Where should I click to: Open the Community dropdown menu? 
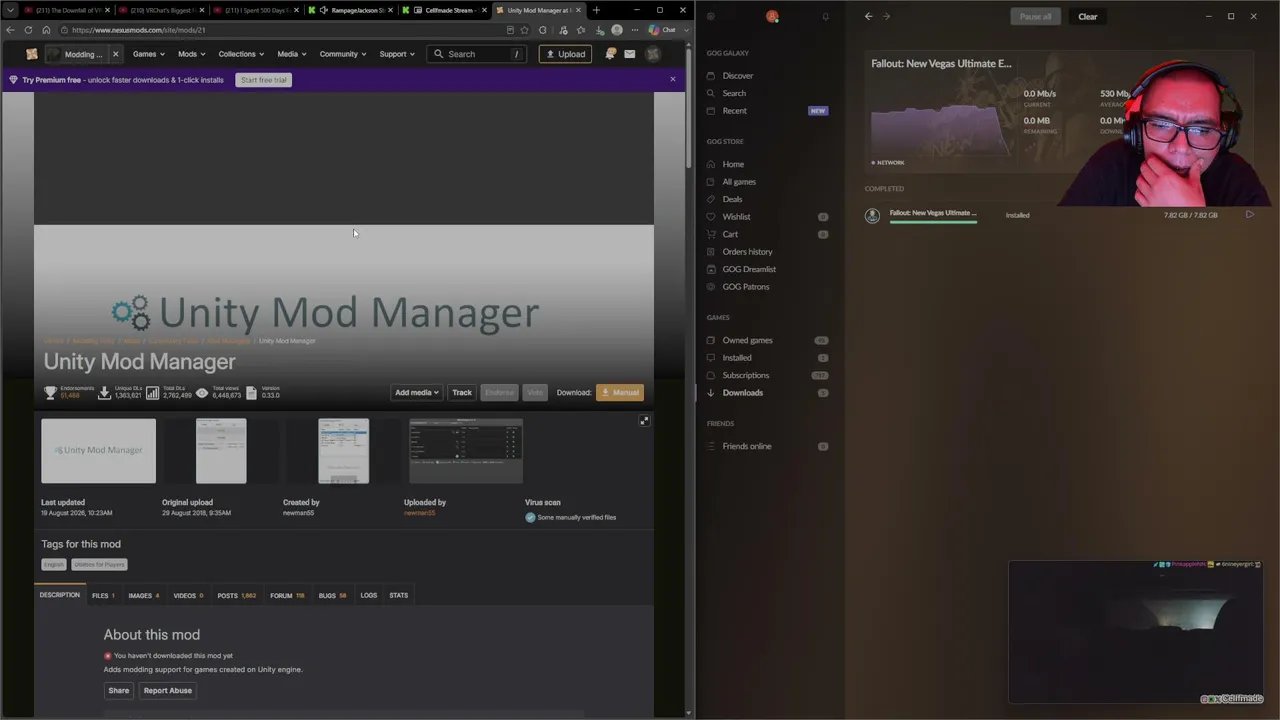343,54
